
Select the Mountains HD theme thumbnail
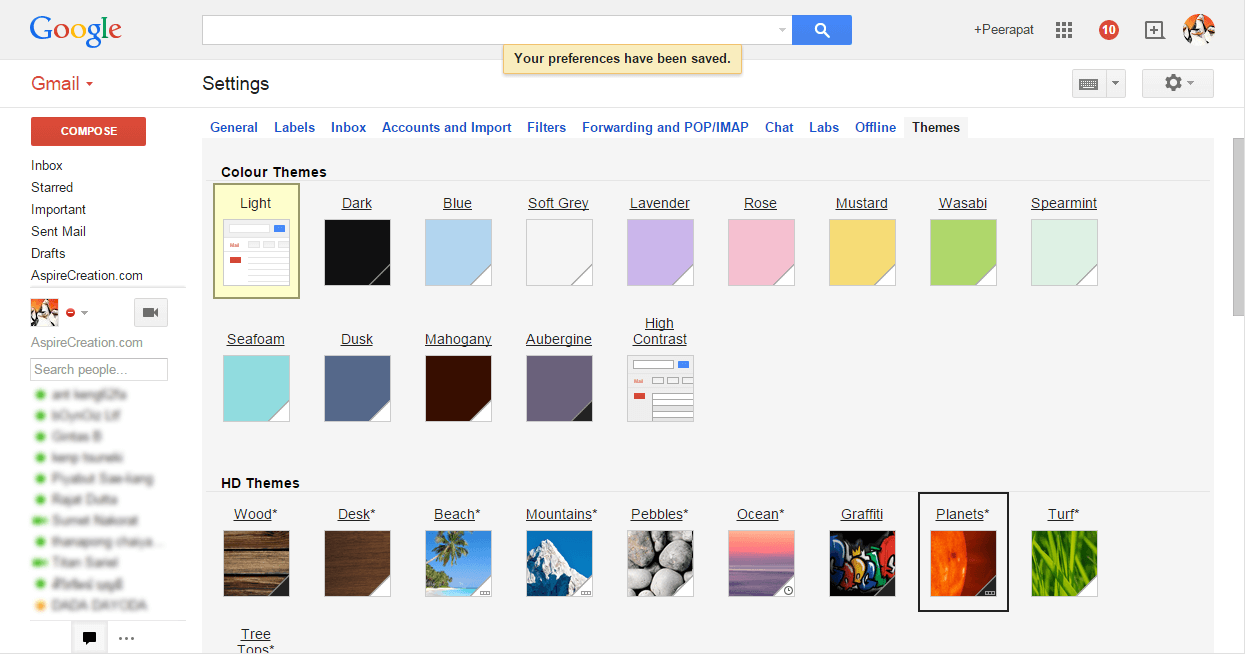point(559,563)
